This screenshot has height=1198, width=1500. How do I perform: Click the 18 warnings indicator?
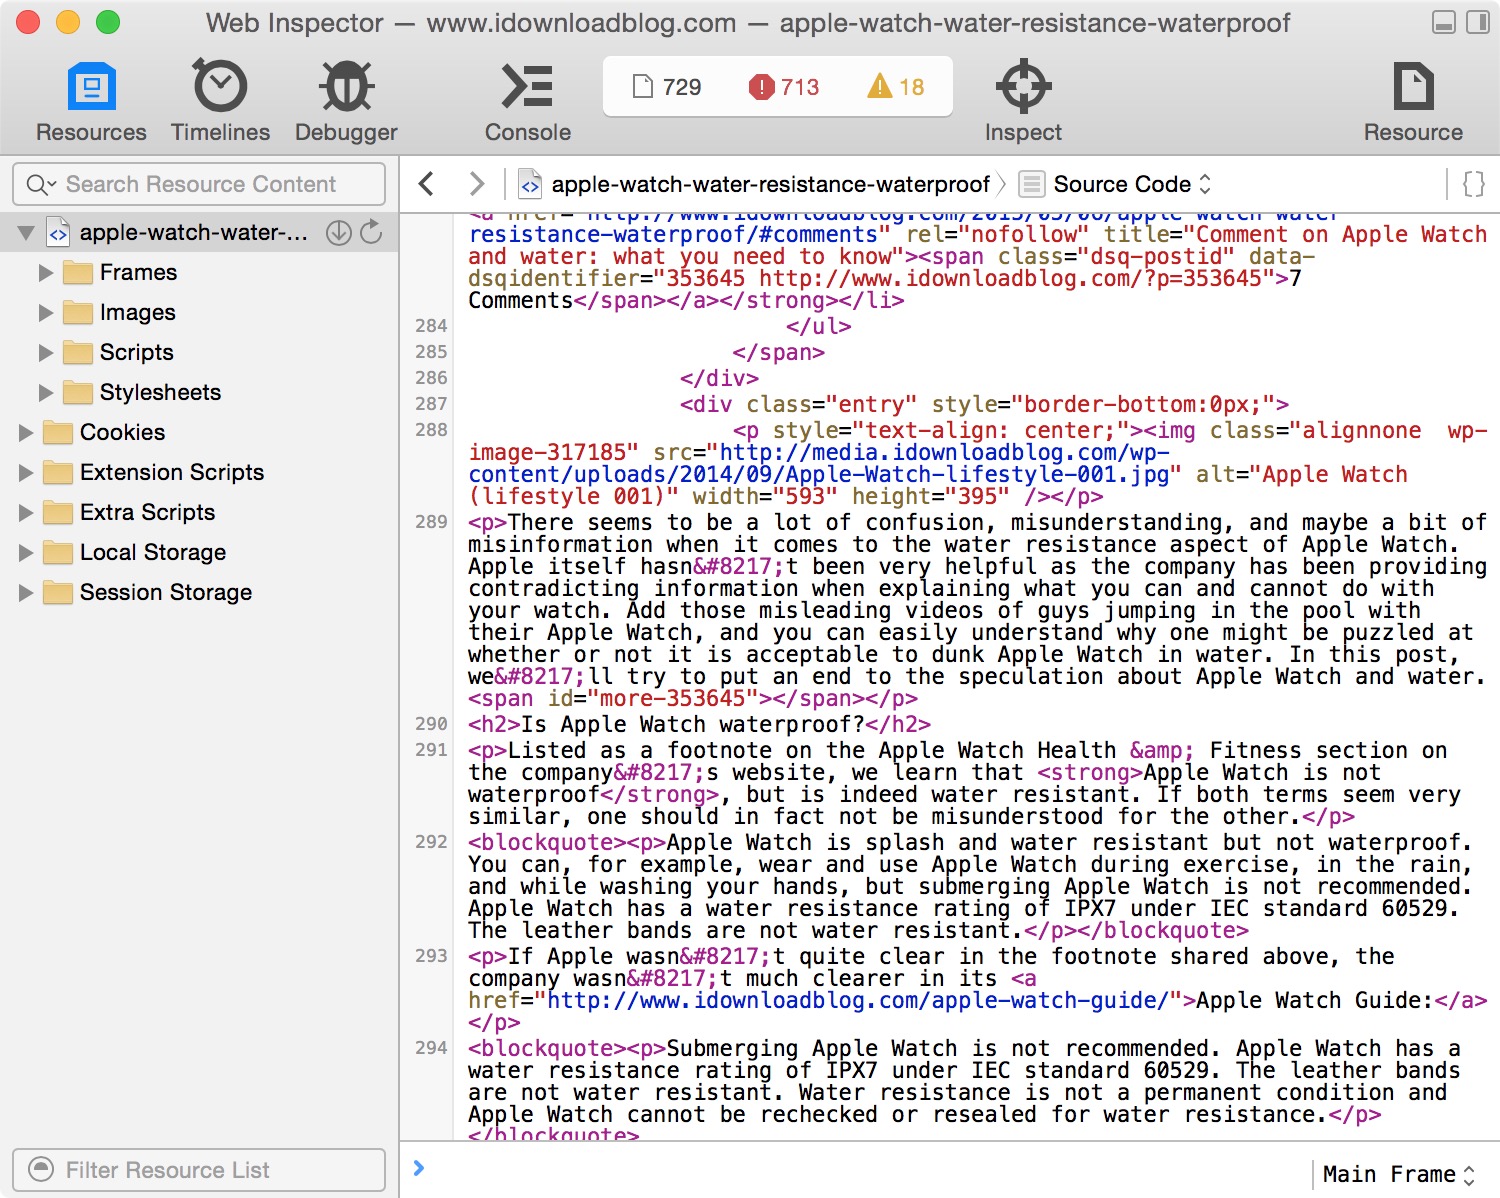click(x=896, y=87)
